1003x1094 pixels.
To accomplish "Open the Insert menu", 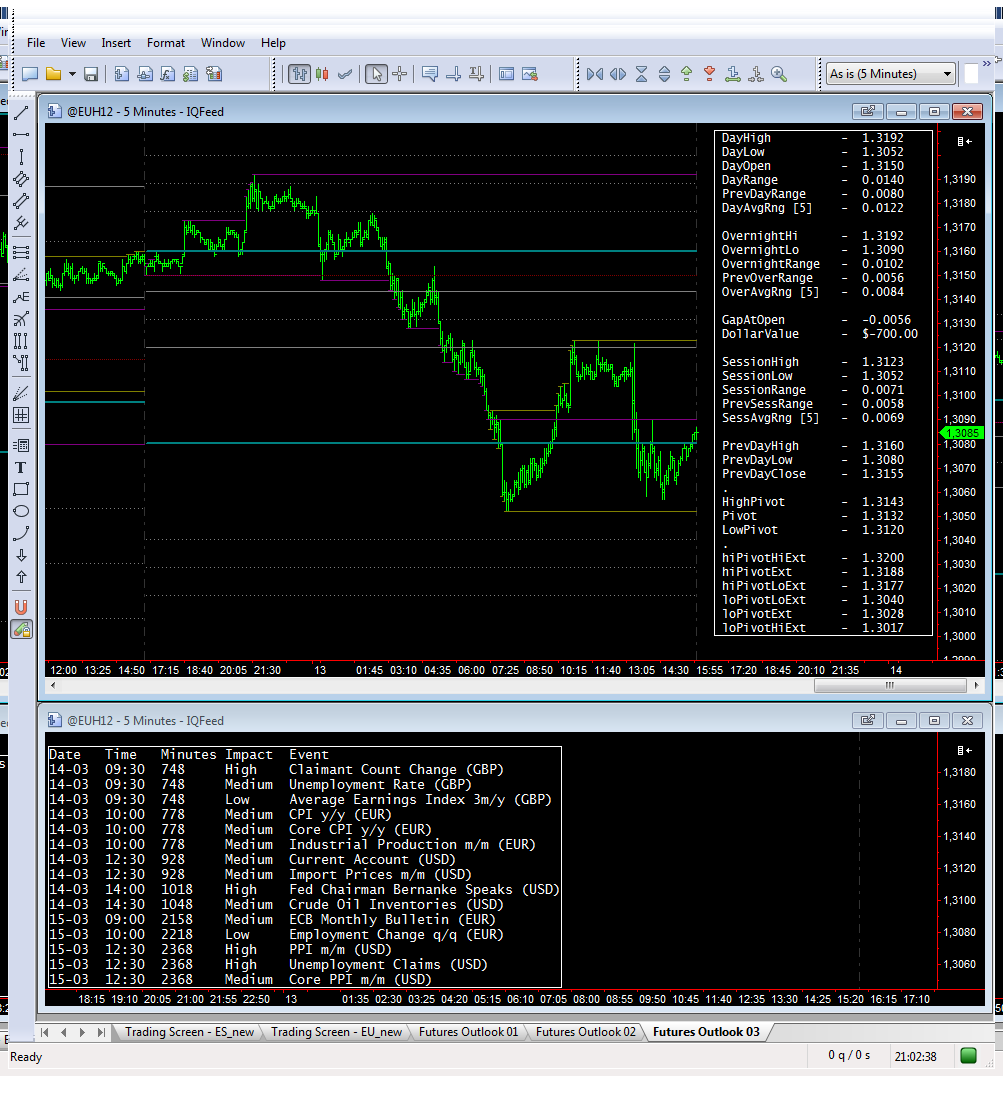I will [116, 43].
